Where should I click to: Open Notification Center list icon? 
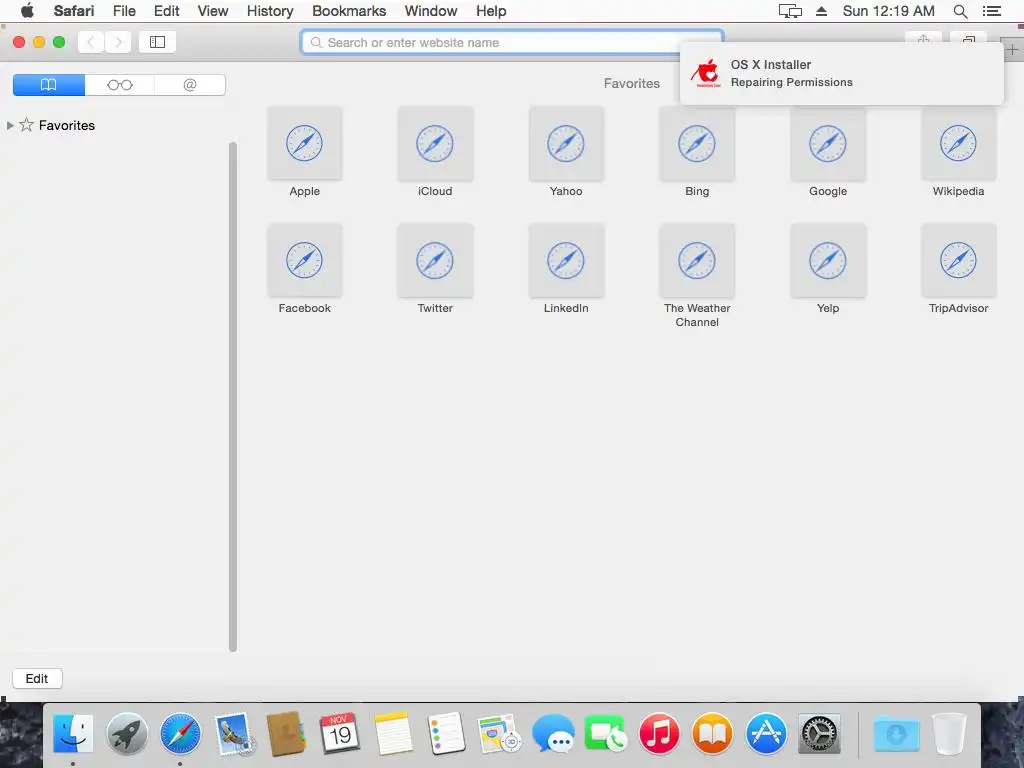tap(991, 11)
